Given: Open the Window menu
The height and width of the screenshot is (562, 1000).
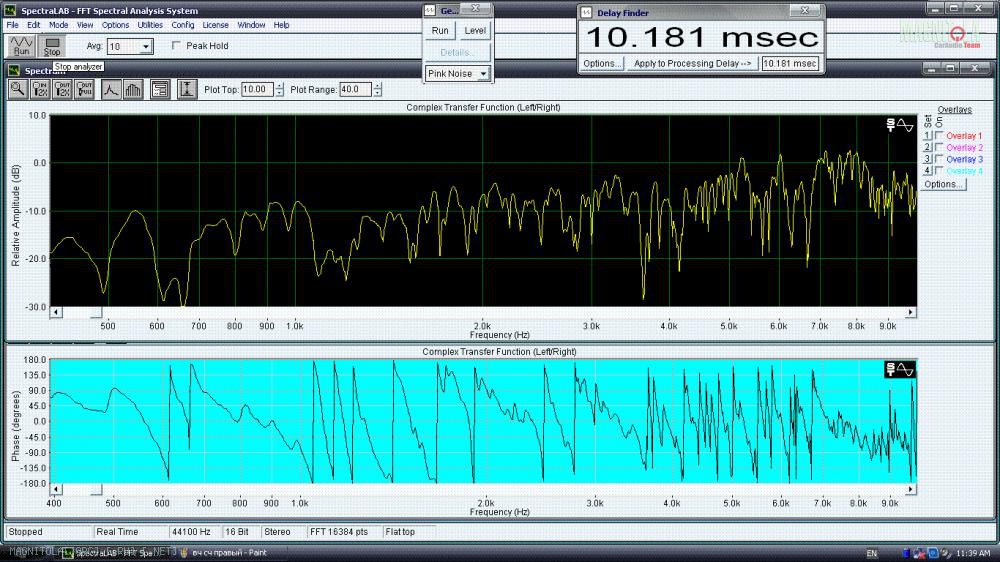Looking at the screenshot, I should point(251,25).
